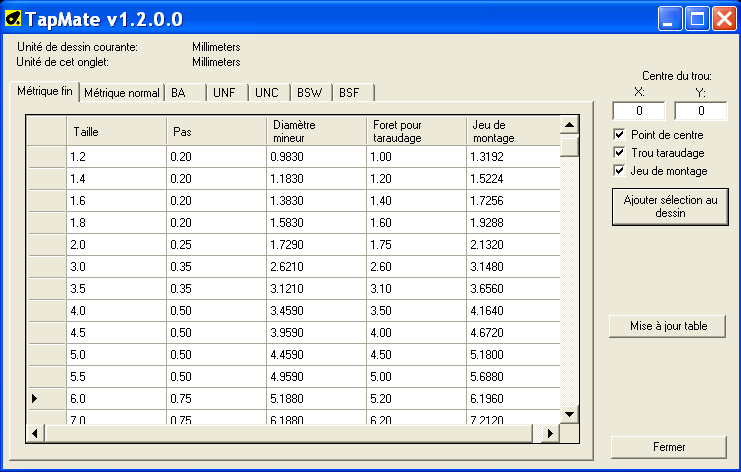Click the Taille cell 1.2
The height and width of the screenshot is (472, 741).
pyautogui.click(x=116, y=156)
